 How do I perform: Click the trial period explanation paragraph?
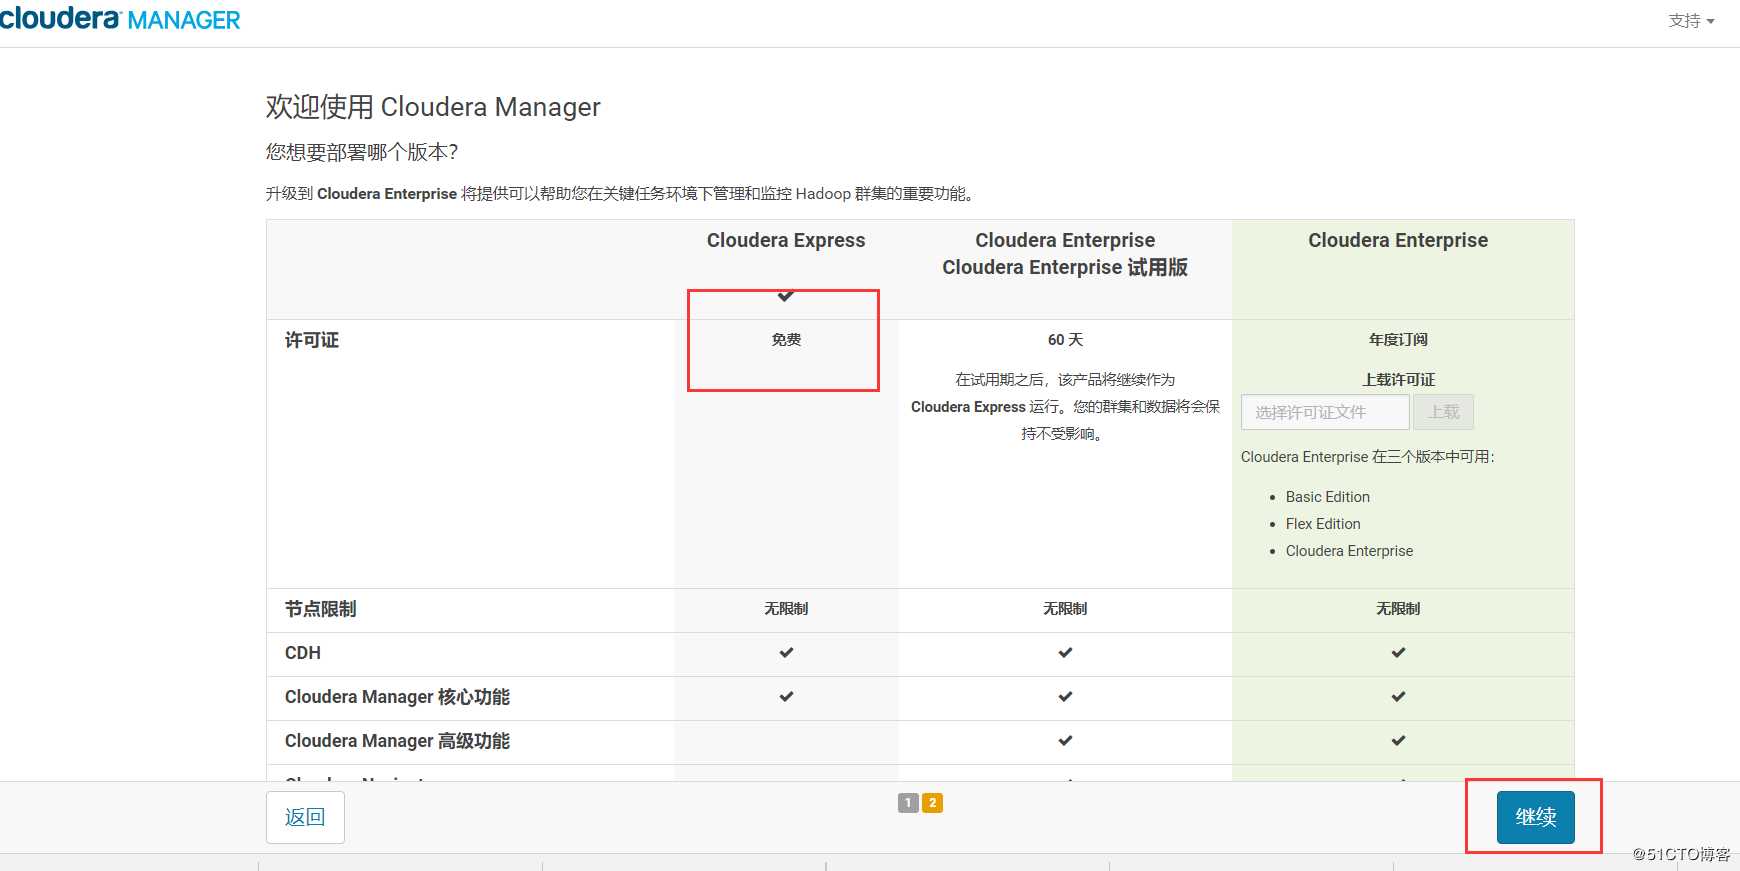1065,407
